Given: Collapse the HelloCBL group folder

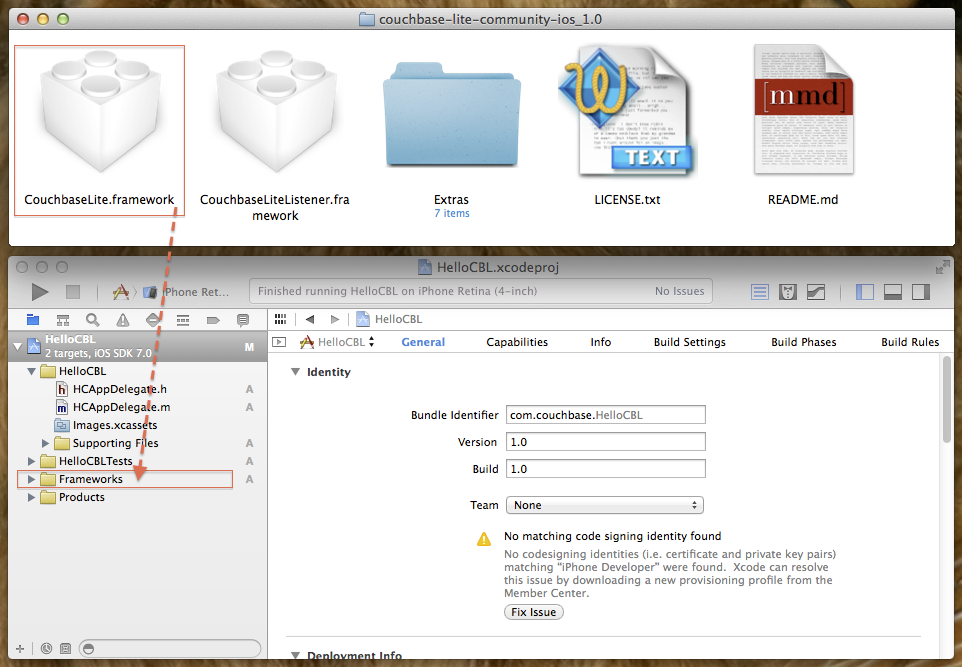Looking at the screenshot, I should [31, 371].
